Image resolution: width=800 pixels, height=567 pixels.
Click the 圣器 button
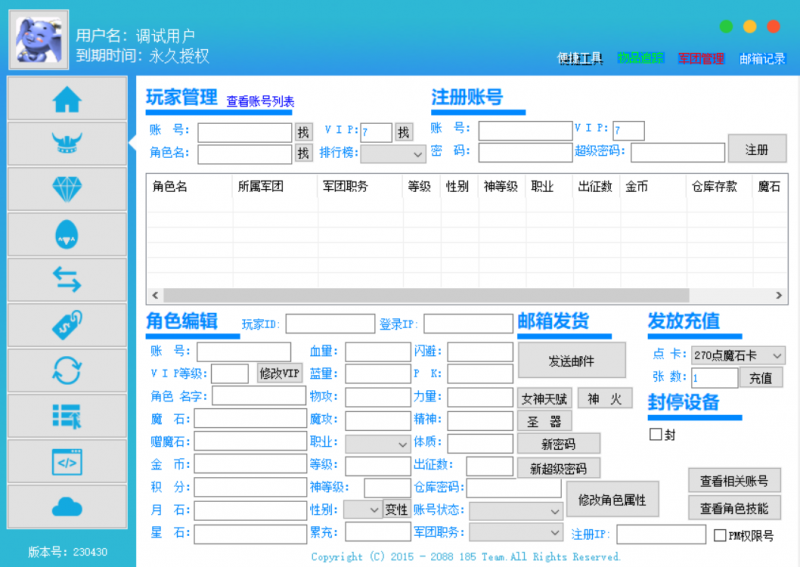click(544, 421)
